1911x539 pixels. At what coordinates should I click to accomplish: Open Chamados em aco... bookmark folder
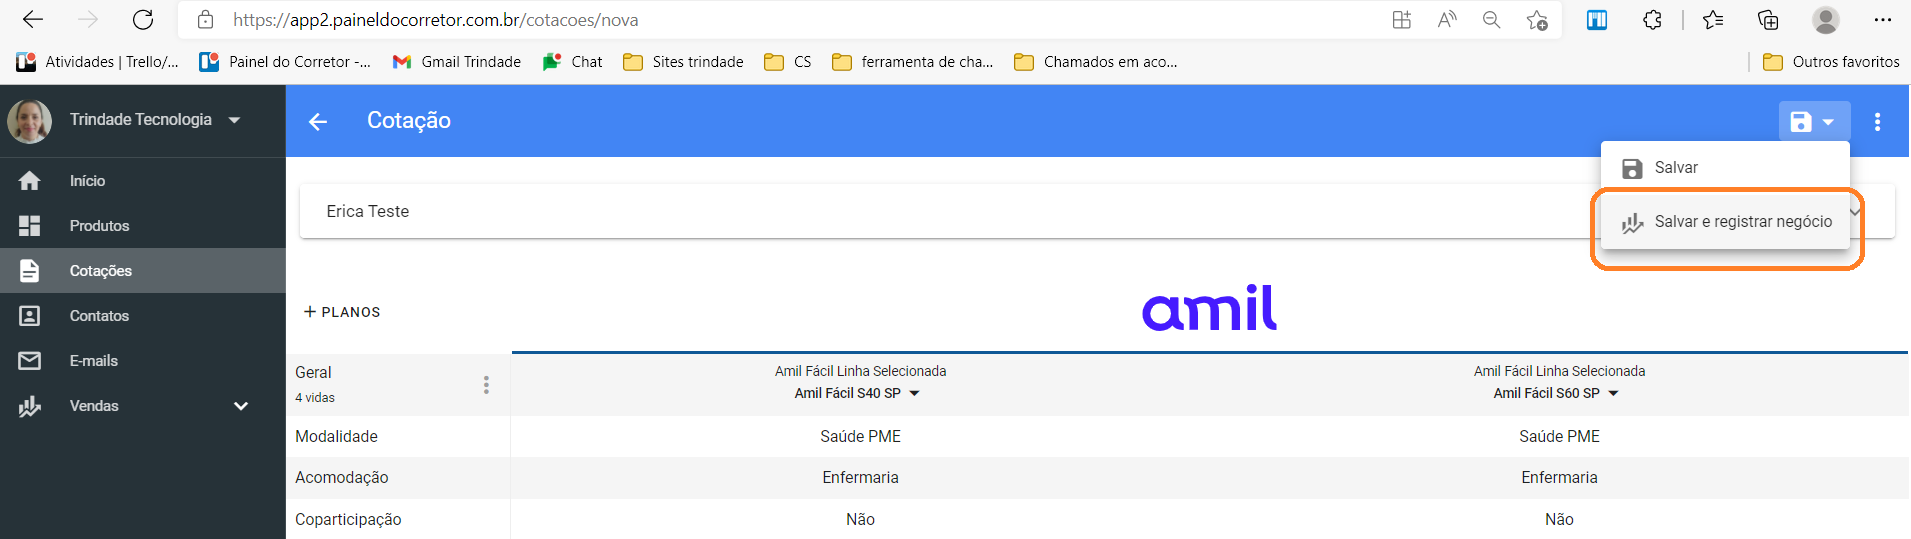point(1096,62)
